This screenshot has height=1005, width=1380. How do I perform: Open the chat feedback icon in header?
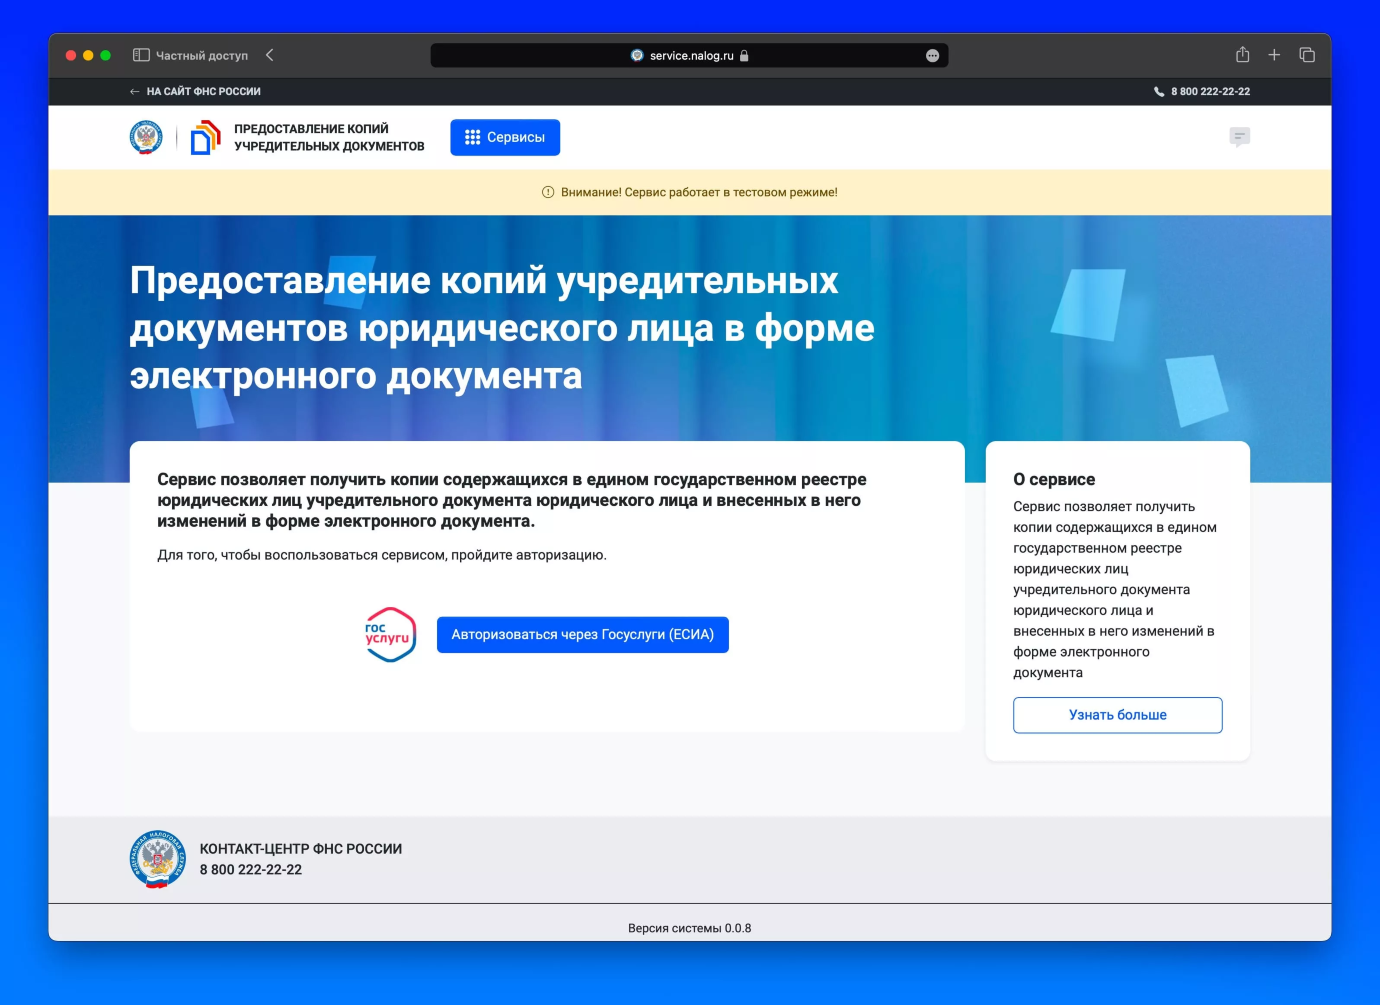[x=1239, y=137]
